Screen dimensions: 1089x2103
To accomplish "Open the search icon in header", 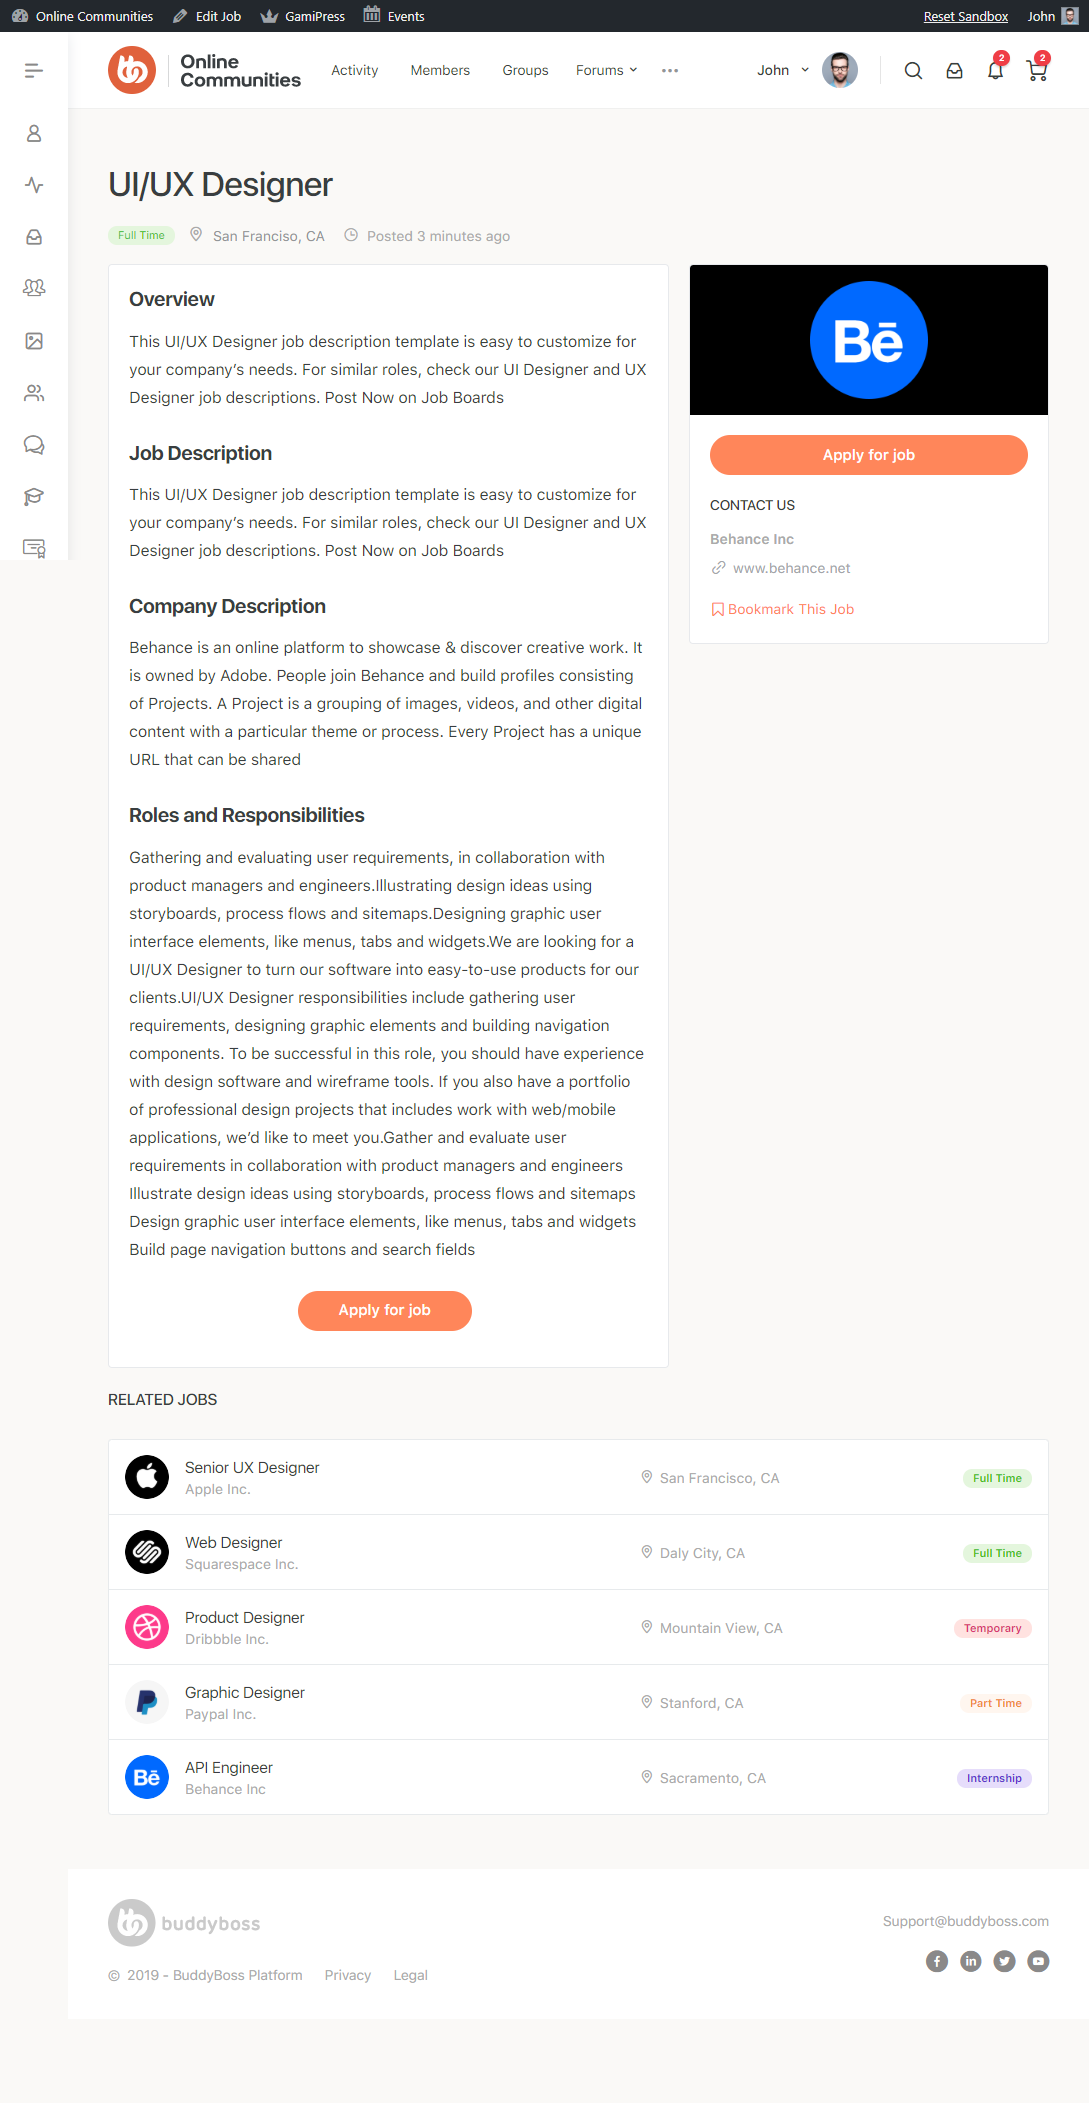I will point(913,71).
